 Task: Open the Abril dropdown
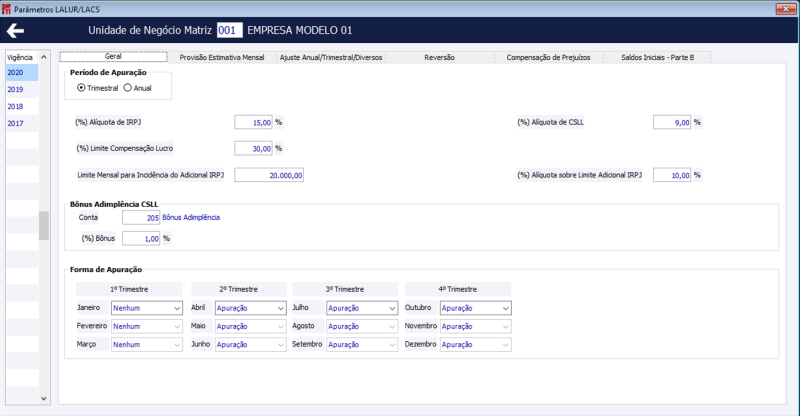251,308
